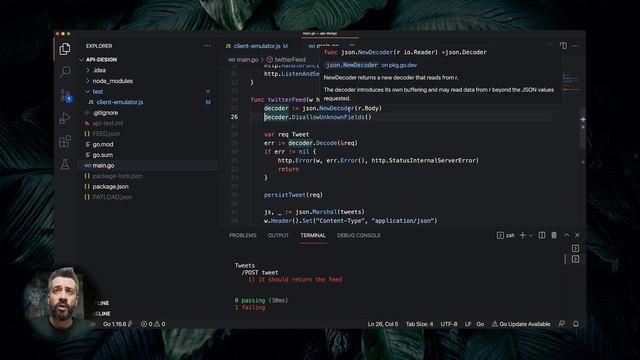Open the go.mod file
The image size is (640, 360).
tap(102, 144)
